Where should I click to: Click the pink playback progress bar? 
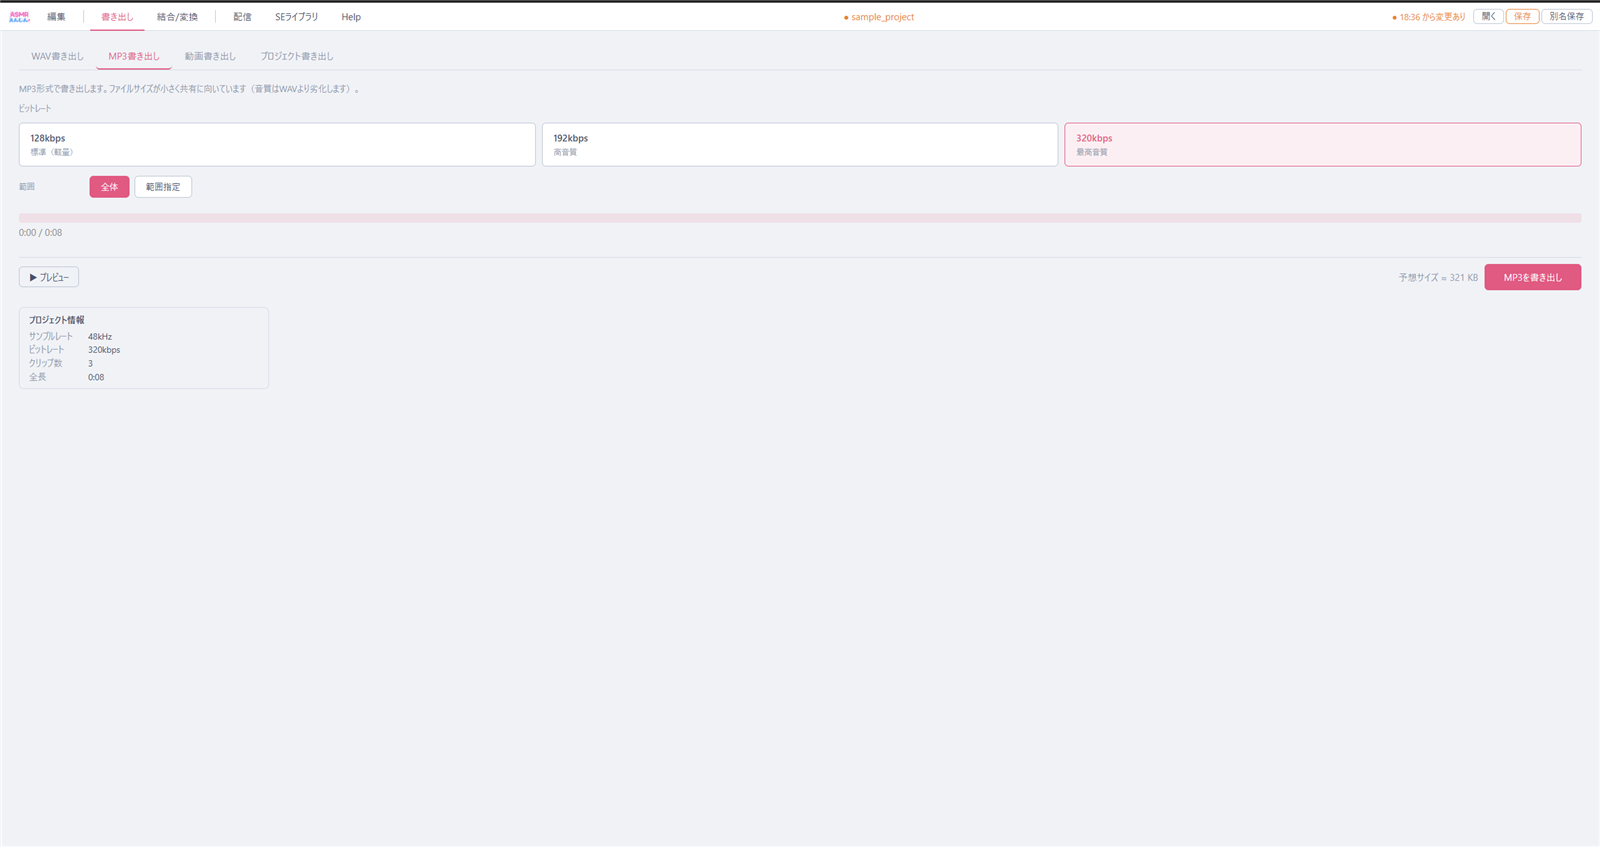click(800, 218)
